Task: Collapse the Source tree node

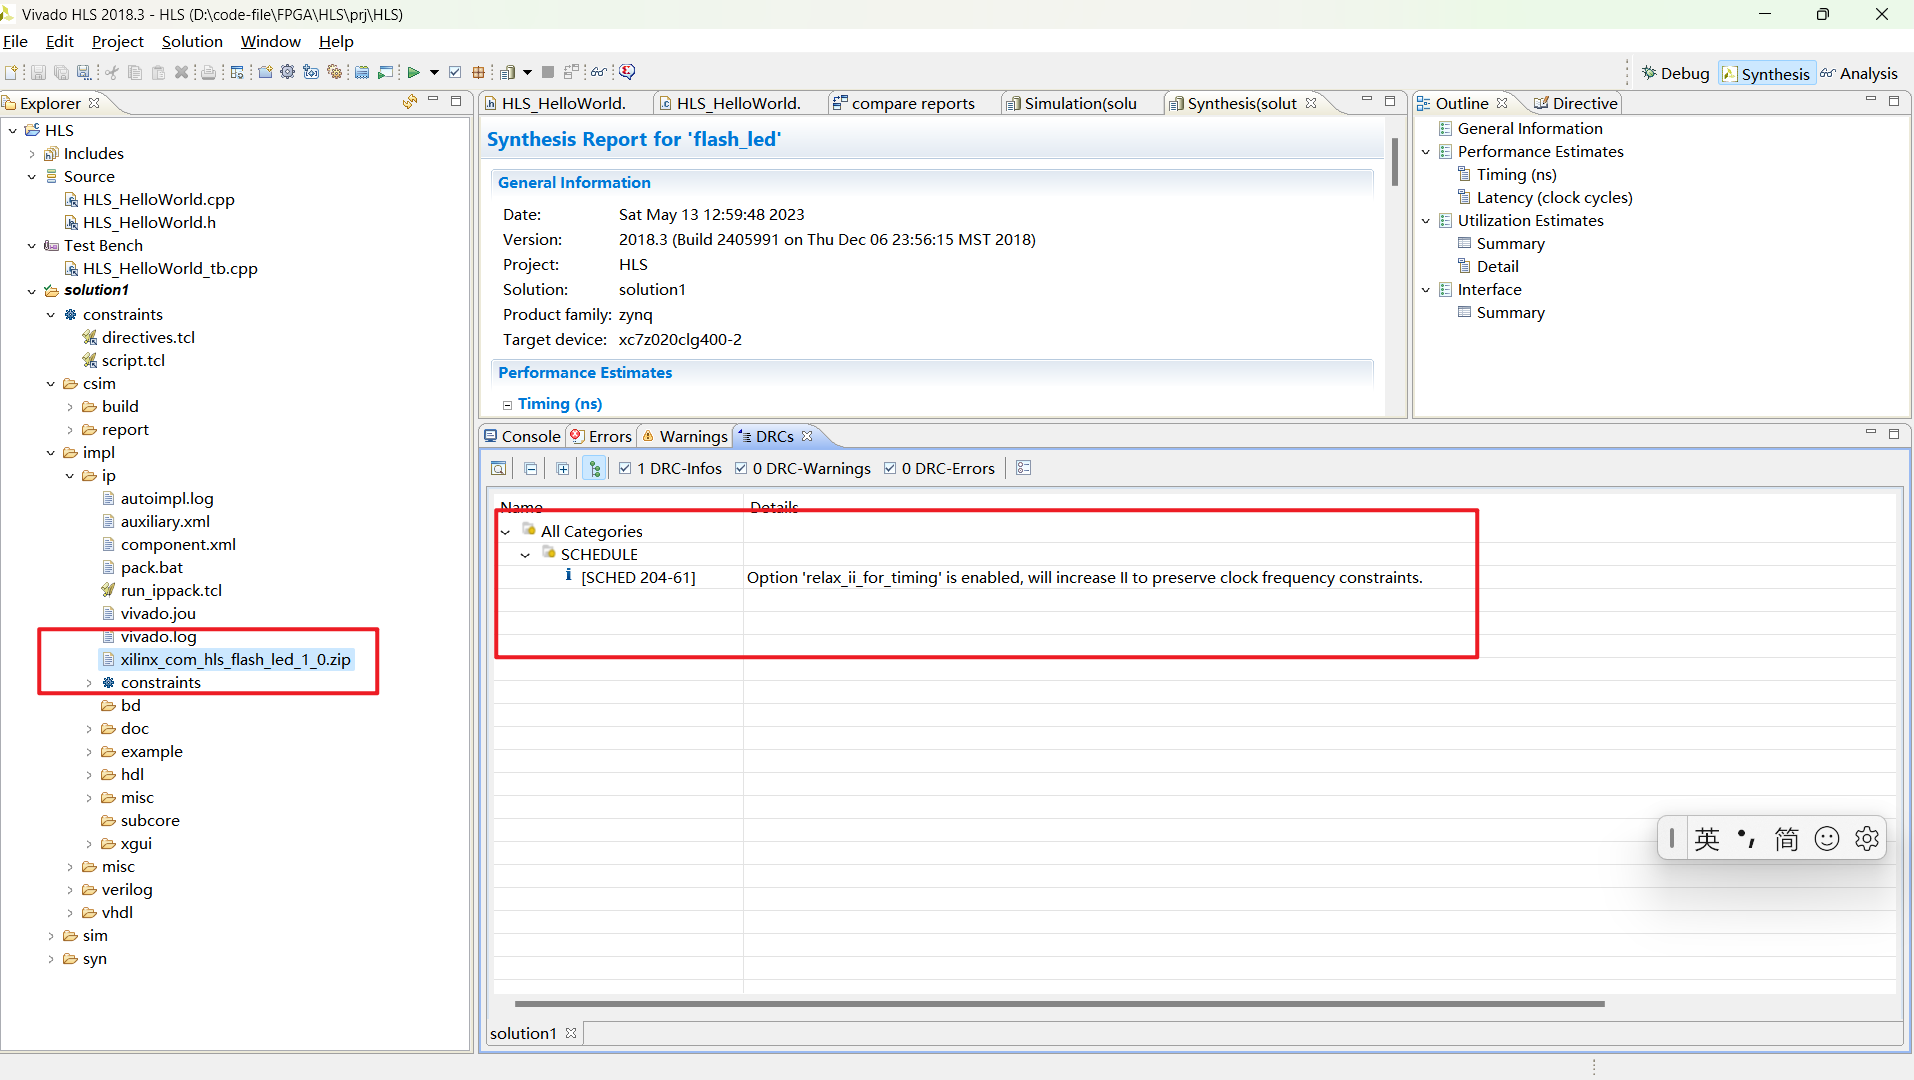Action: coord(32,177)
